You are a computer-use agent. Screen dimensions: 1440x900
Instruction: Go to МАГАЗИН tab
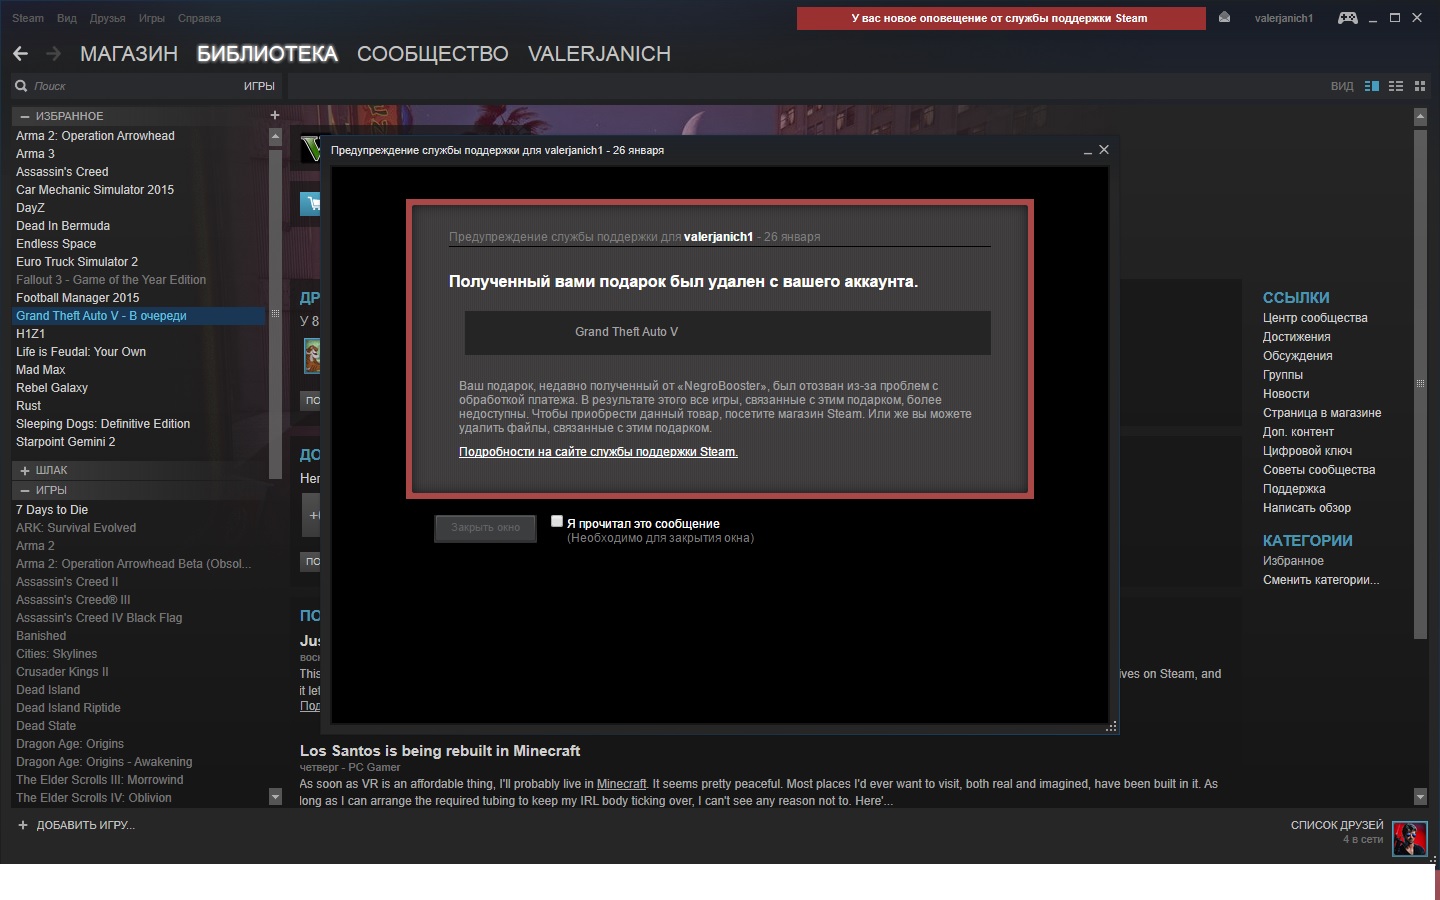click(129, 54)
